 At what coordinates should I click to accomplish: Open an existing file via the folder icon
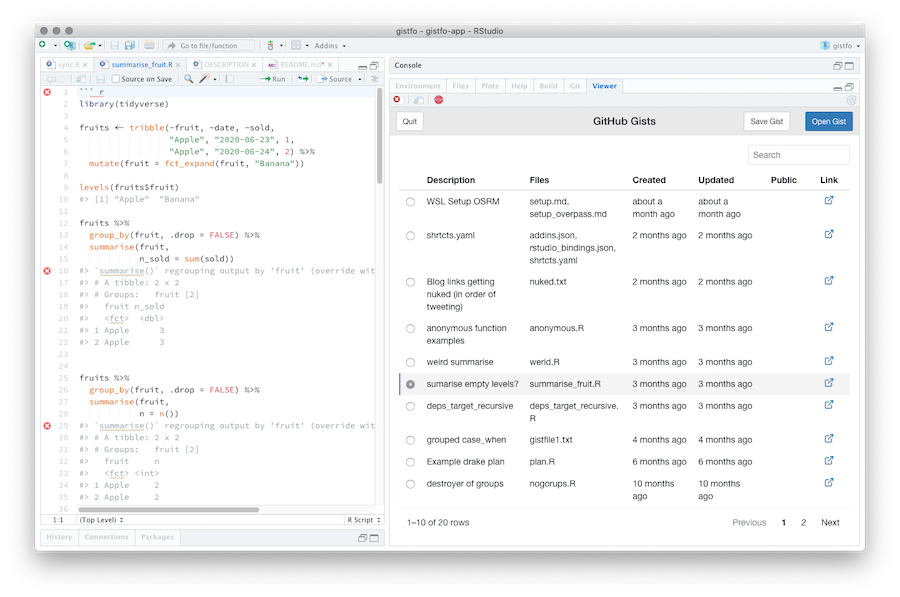89,45
